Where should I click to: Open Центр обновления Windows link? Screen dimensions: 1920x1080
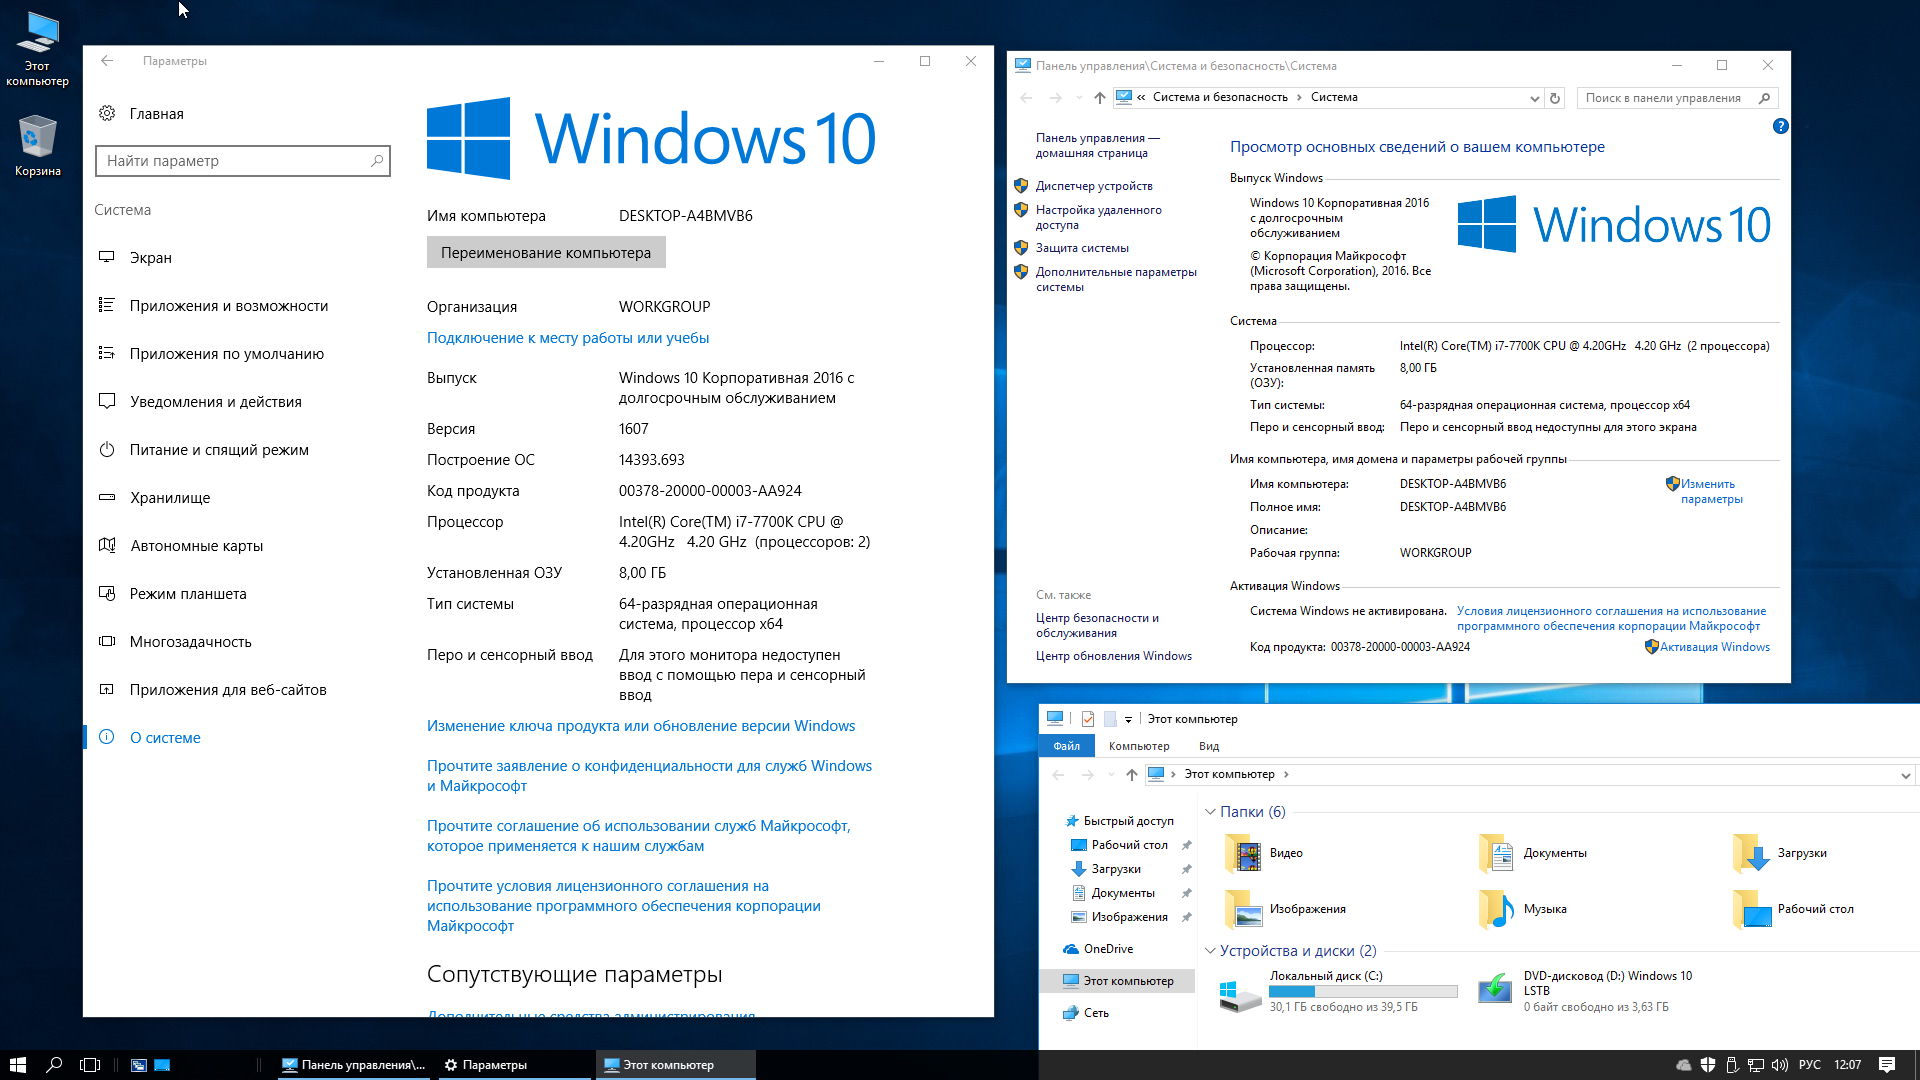coord(1114,656)
